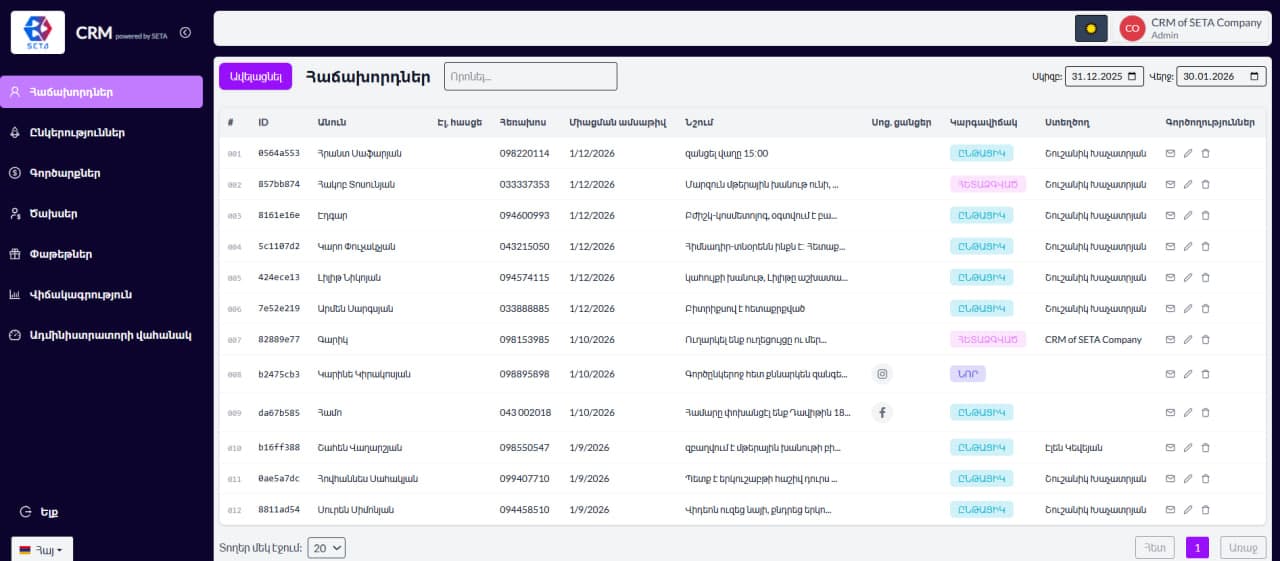Click the ID cell b2475cb3
1280x561 pixels.
tap(279, 374)
